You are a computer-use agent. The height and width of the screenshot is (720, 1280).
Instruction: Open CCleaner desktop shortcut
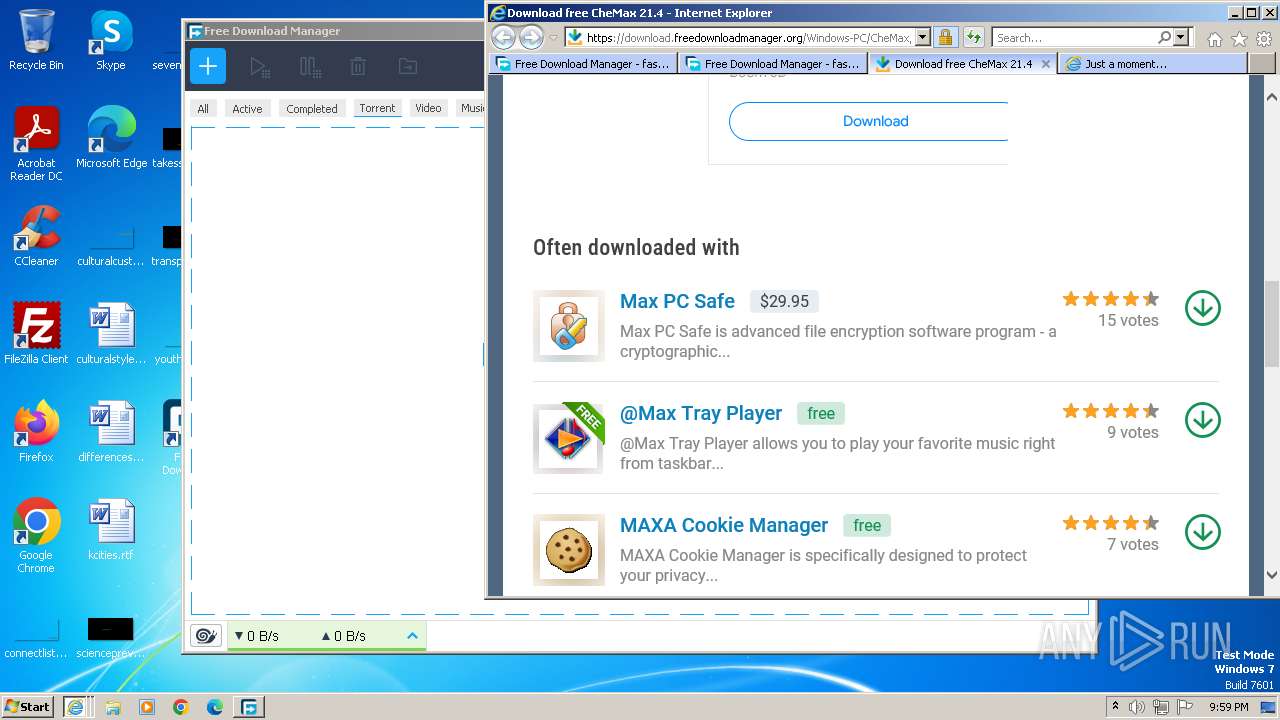coord(36,236)
